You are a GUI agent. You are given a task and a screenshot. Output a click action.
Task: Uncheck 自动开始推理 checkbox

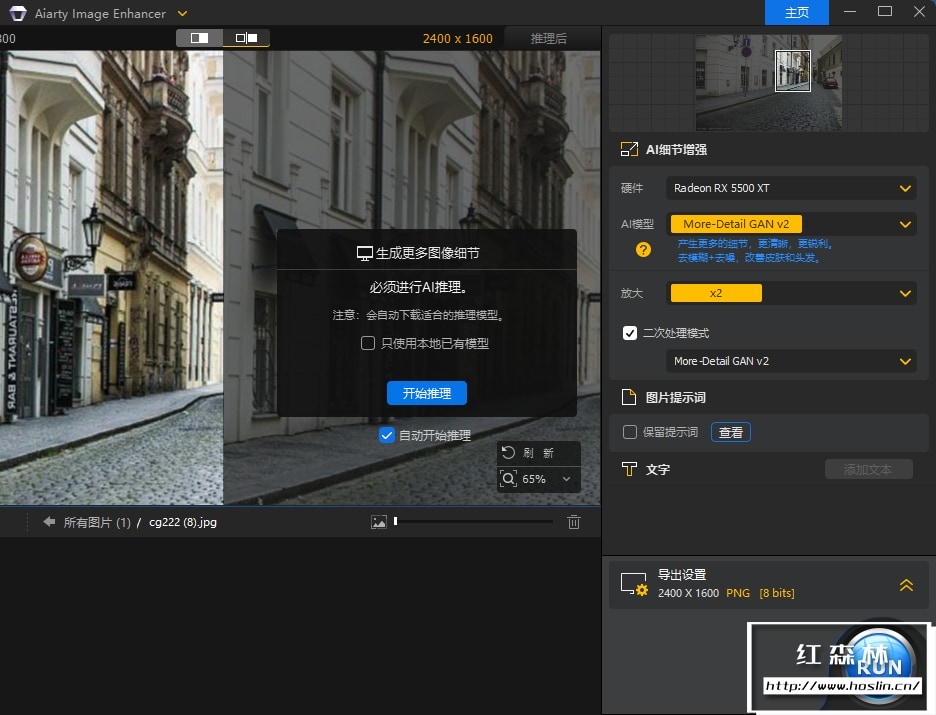click(x=387, y=435)
